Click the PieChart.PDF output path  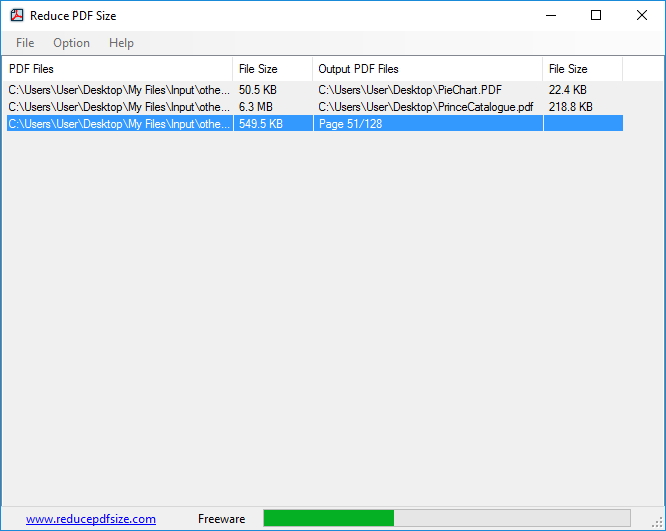click(x=410, y=90)
